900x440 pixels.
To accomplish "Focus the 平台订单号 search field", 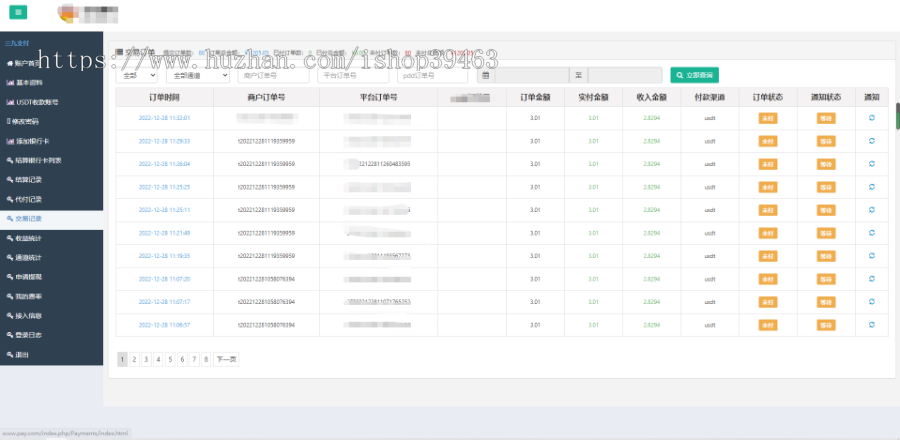I will [x=353, y=75].
